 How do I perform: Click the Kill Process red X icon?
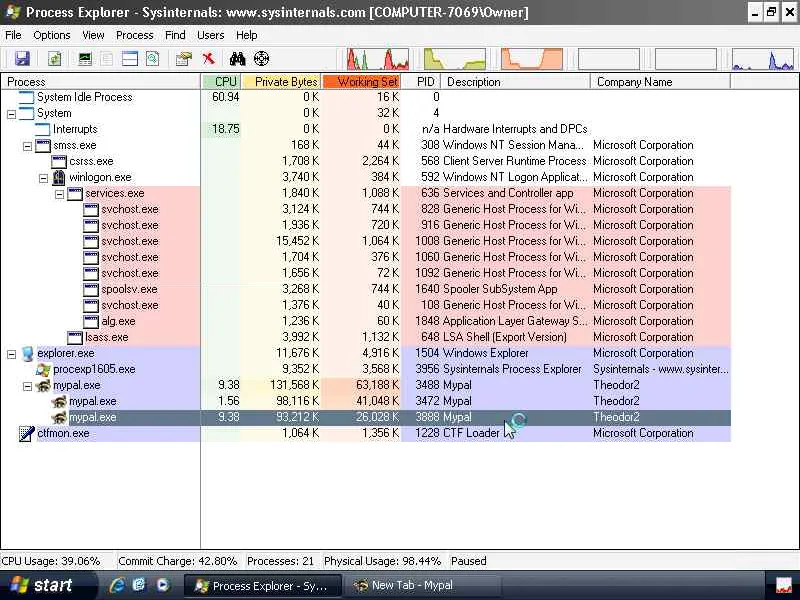tap(209, 59)
